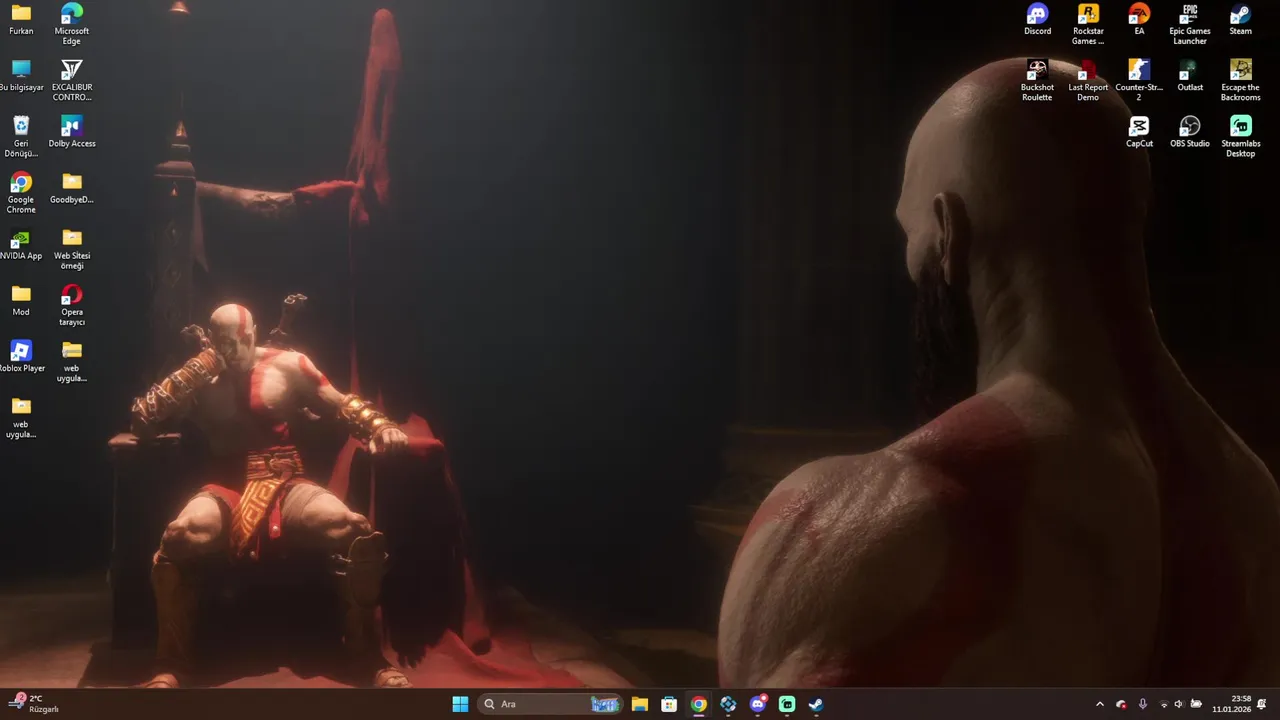Open Discord from the taskbar
The height and width of the screenshot is (720, 1280).
point(758,704)
